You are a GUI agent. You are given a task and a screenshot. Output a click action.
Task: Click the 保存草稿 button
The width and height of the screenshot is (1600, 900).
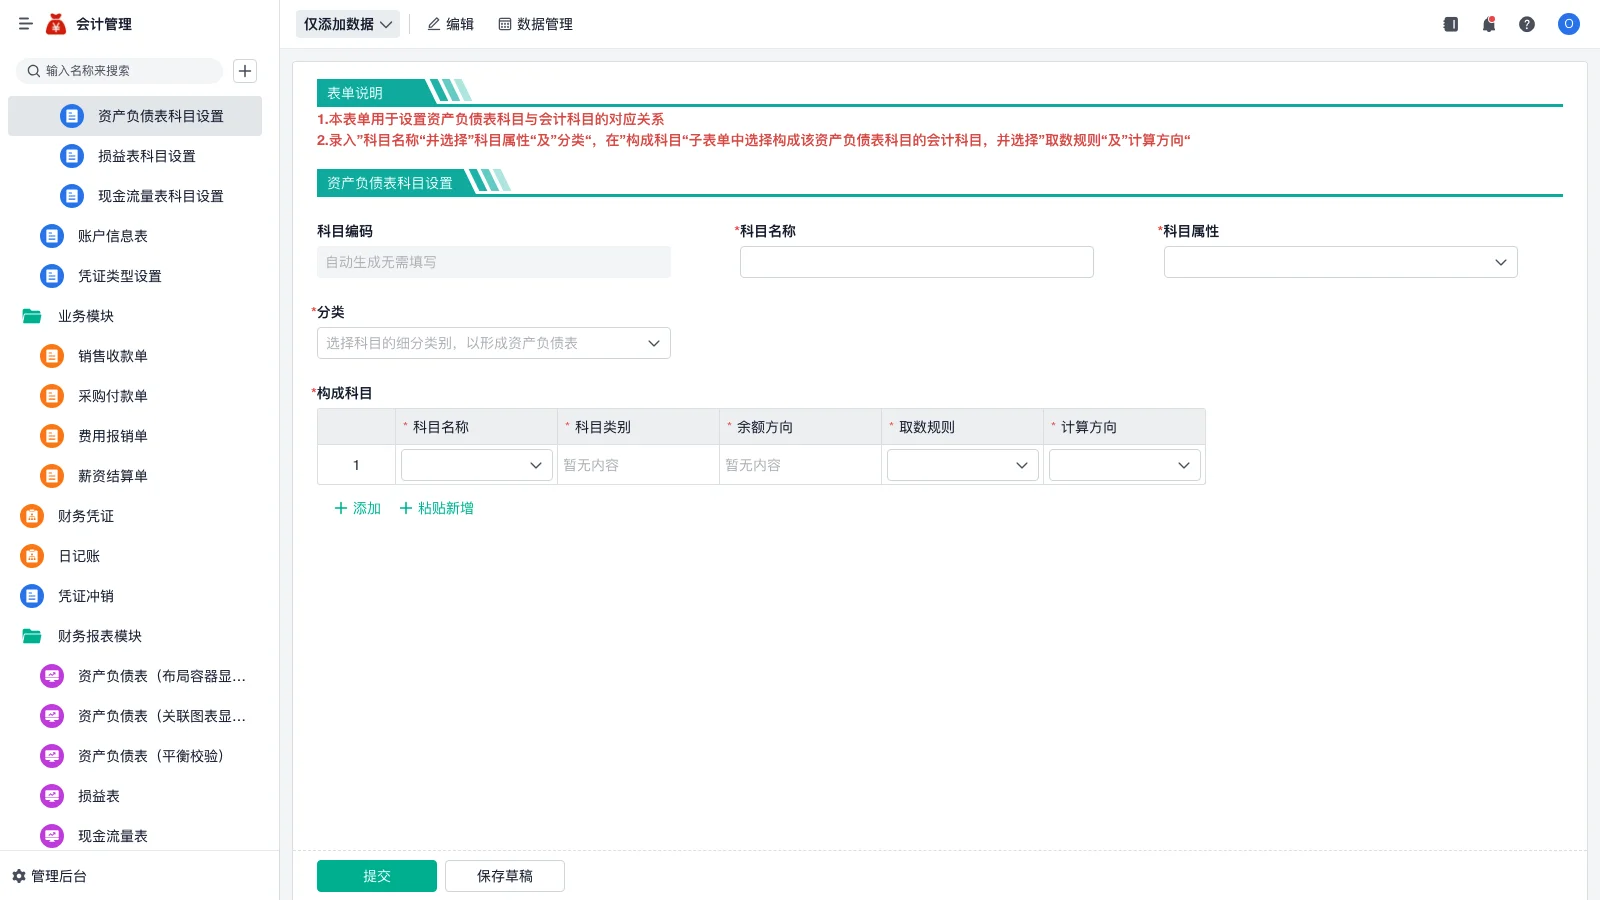pyautogui.click(x=505, y=876)
